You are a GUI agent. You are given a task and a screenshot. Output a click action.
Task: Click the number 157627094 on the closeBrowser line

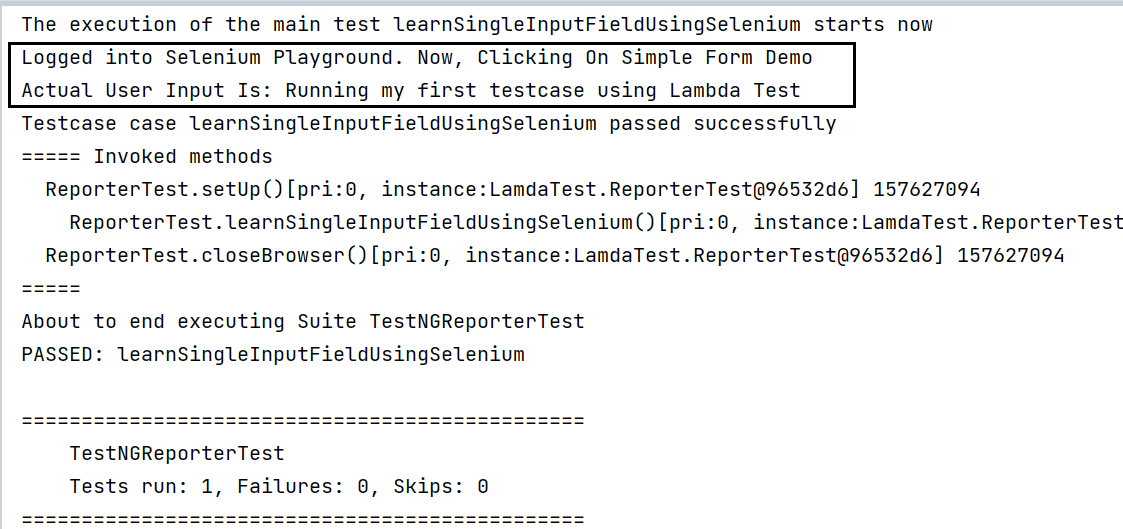[x=1011, y=256]
